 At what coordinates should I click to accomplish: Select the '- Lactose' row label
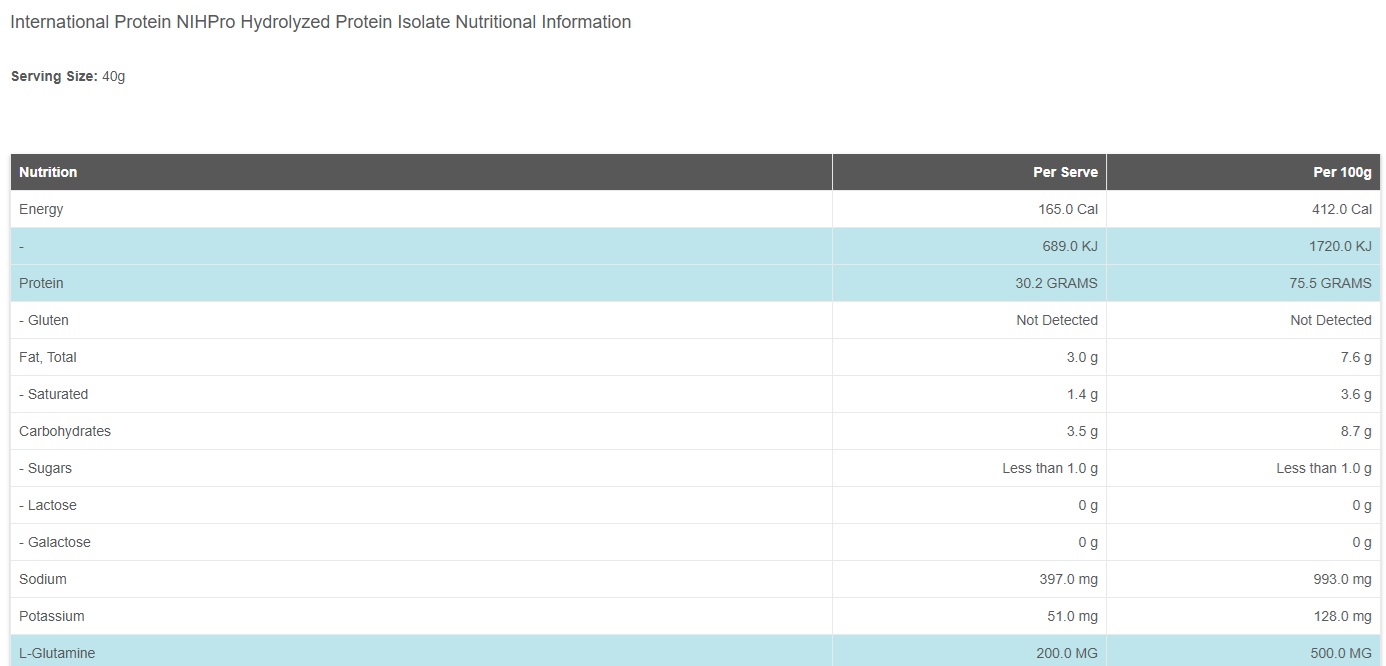coord(48,505)
